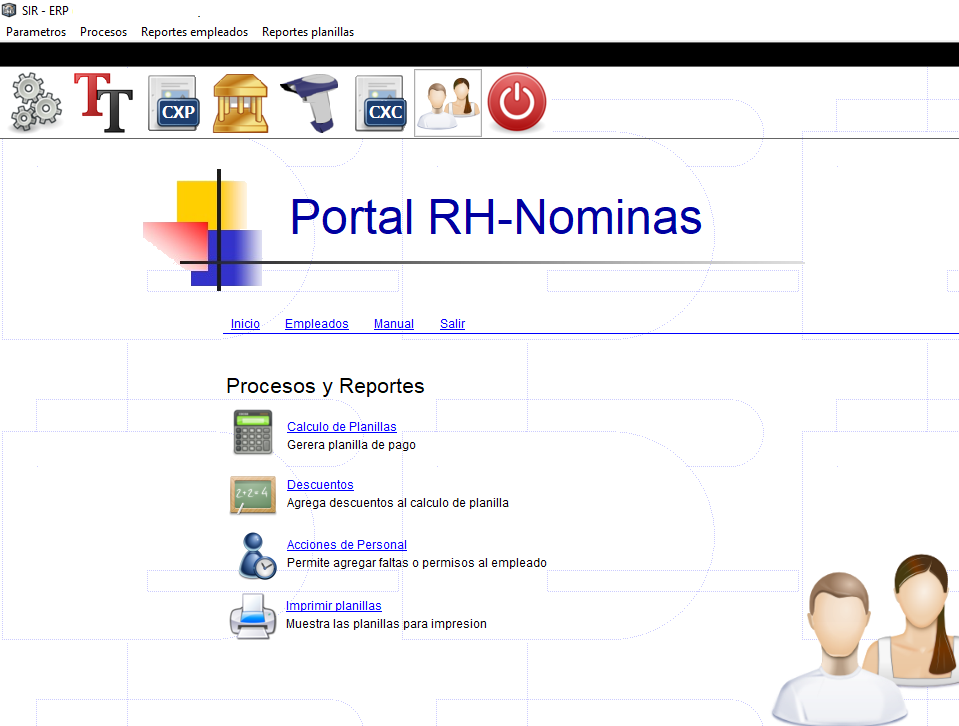Screen dimensions: 959x726
Task: Click the SIR - ERP title bar app icon
Action: [9, 10]
